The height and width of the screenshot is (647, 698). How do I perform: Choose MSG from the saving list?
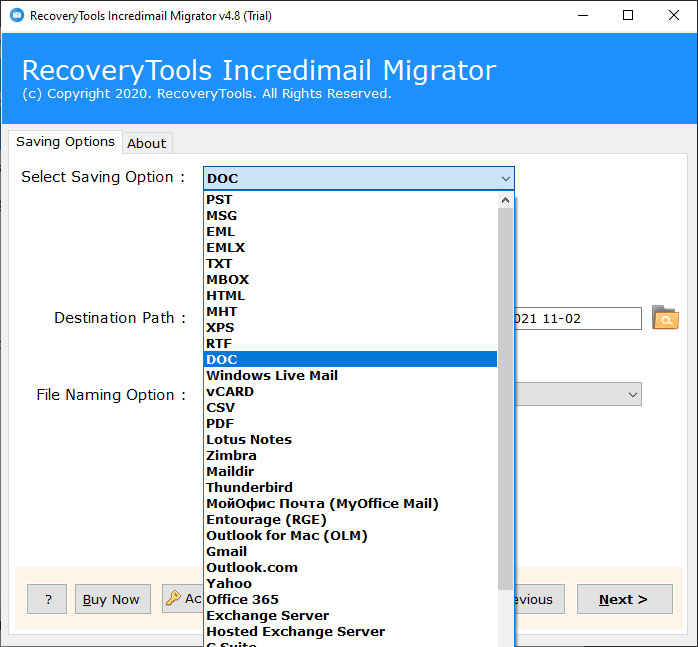[x=350, y=216]
